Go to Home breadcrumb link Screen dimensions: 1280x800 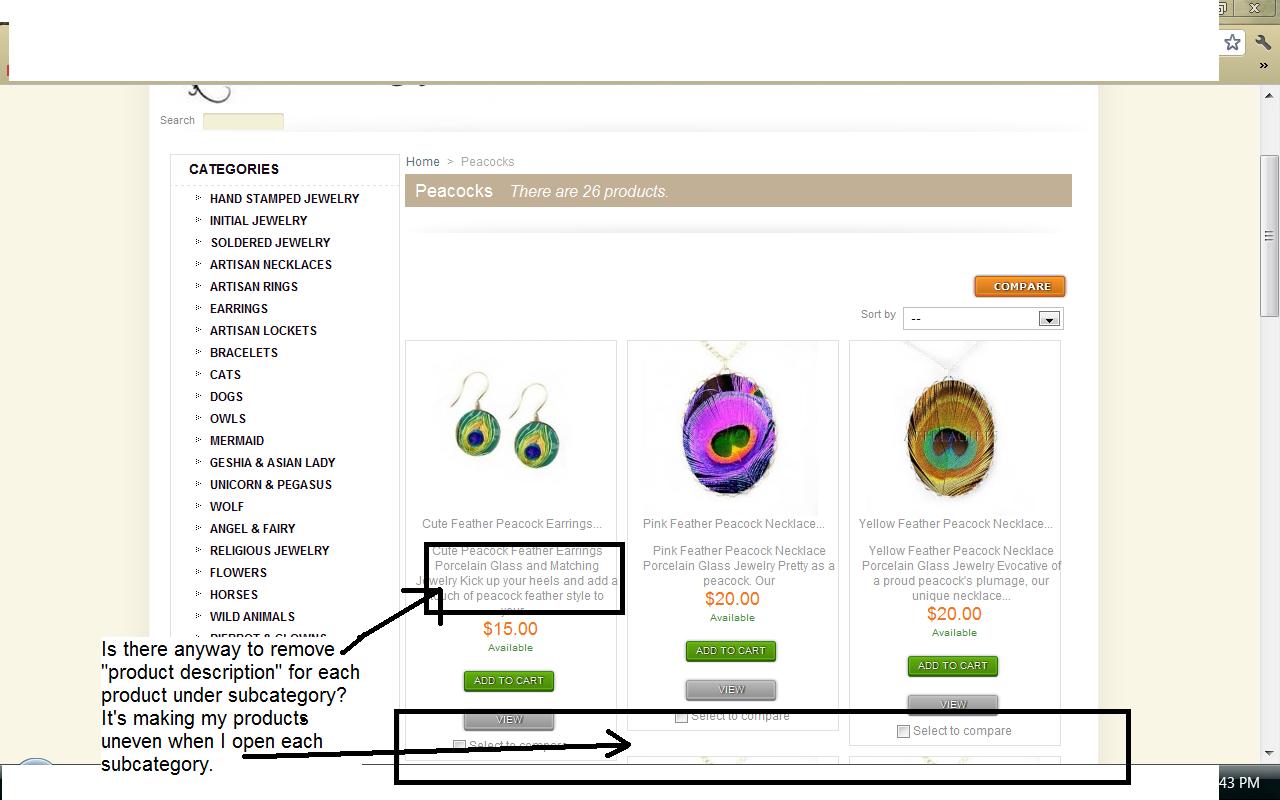click(423, 161)
